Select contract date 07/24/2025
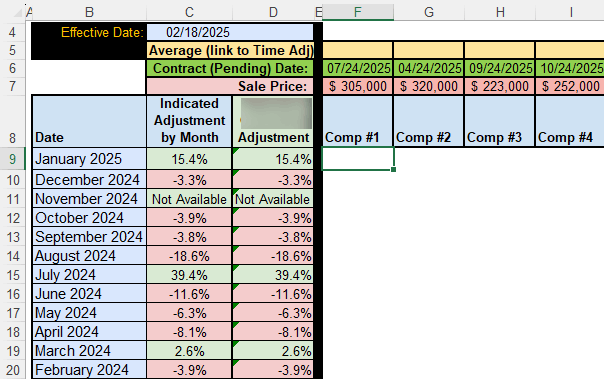This screenshot has width=604, height=379. coord(358,69)
